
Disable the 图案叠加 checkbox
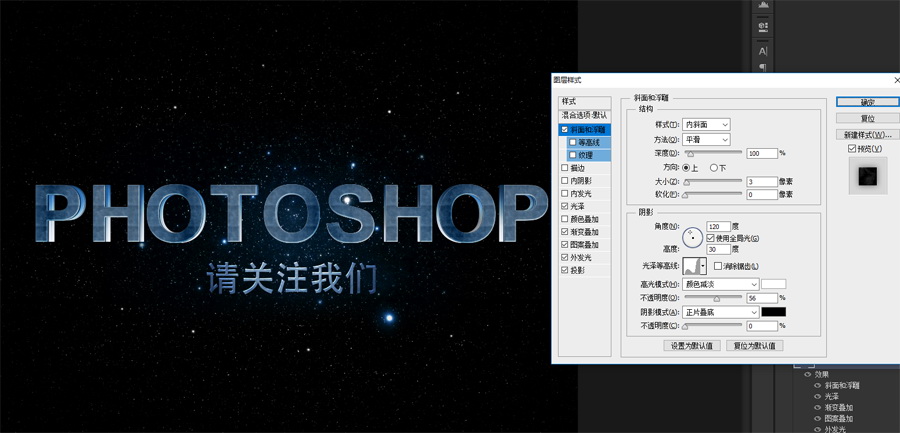coord(564,245)
